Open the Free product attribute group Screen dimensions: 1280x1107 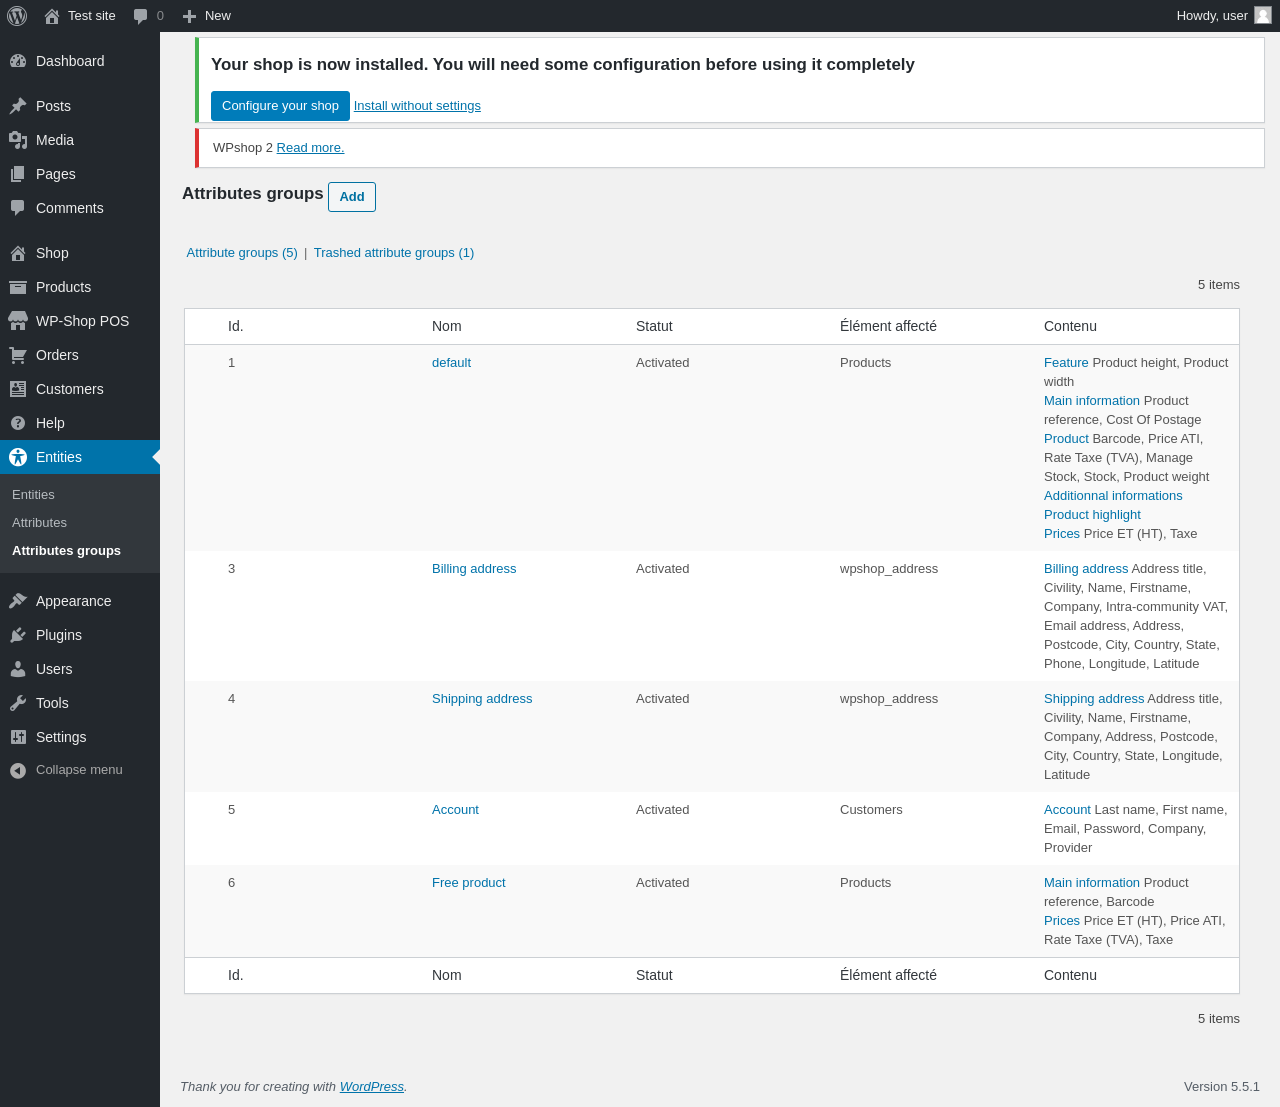pos(469,883)
